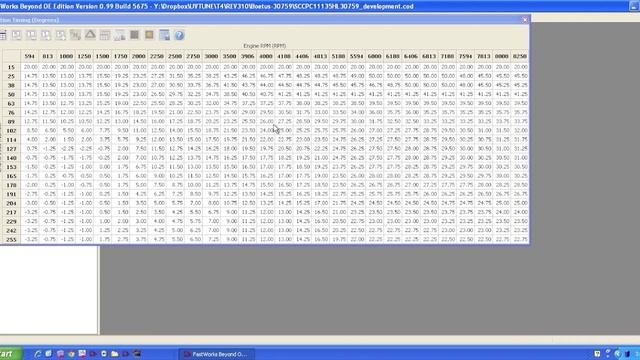Close the Ignition Timing table window
This screenshot has width=640, height=360.
525,20
